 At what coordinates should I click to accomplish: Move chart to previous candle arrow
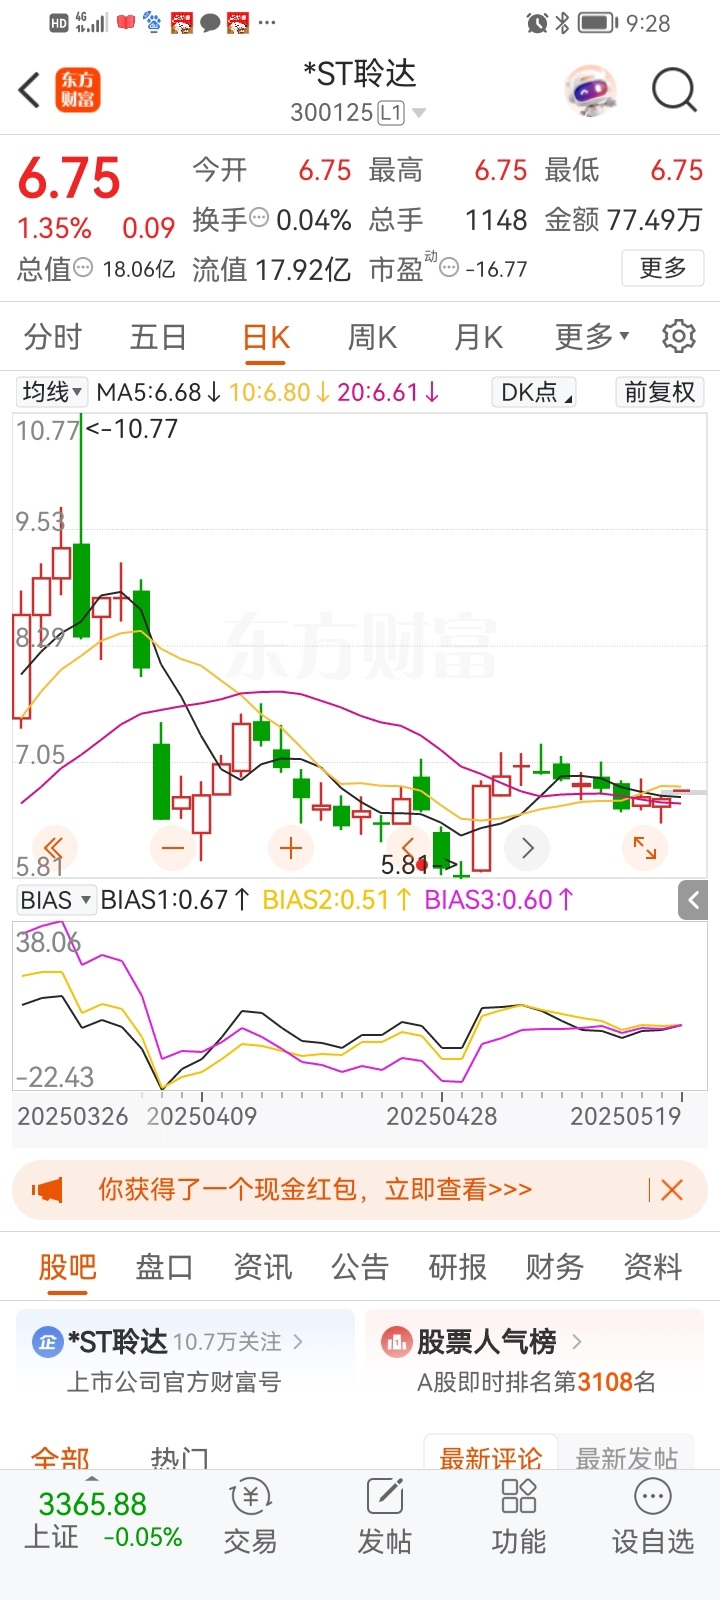408,848
